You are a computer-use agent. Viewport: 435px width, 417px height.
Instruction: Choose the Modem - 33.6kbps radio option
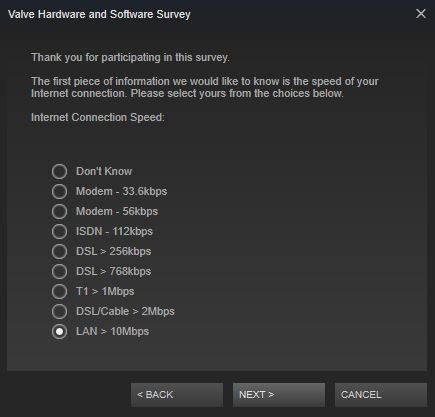tap(59, 191)
